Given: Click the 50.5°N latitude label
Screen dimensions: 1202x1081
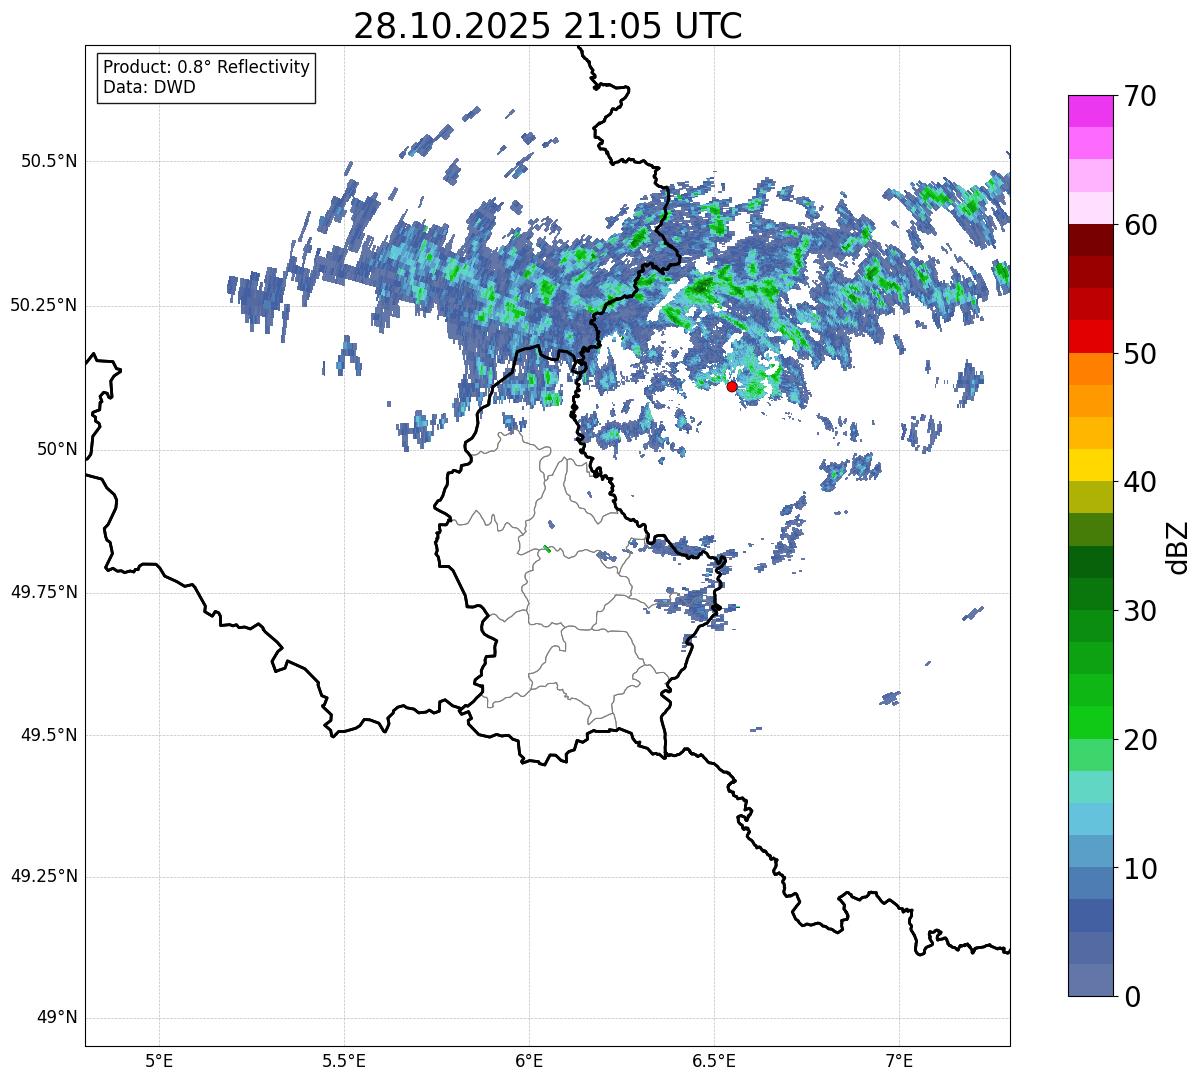Looking at the screenshot, I should 49,161.
